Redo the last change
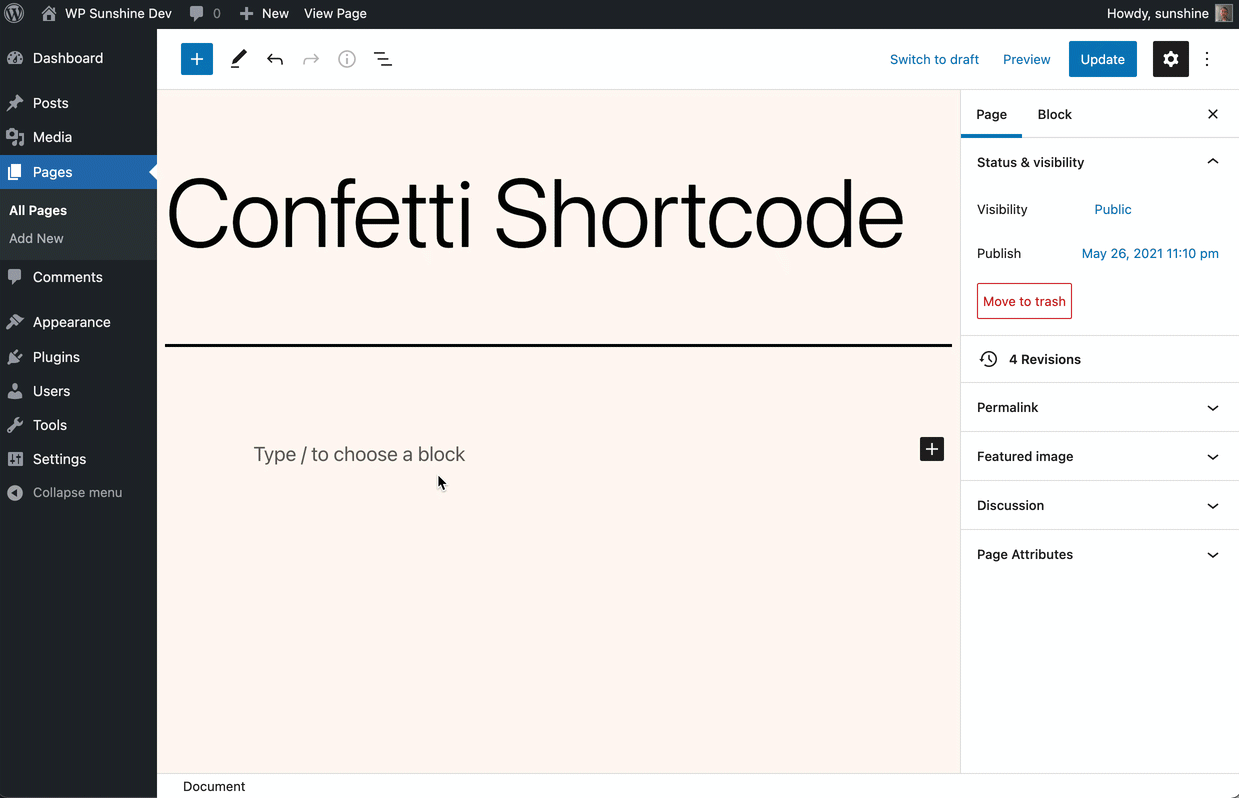Screen dimensions: 1239x798 [311, 59]
